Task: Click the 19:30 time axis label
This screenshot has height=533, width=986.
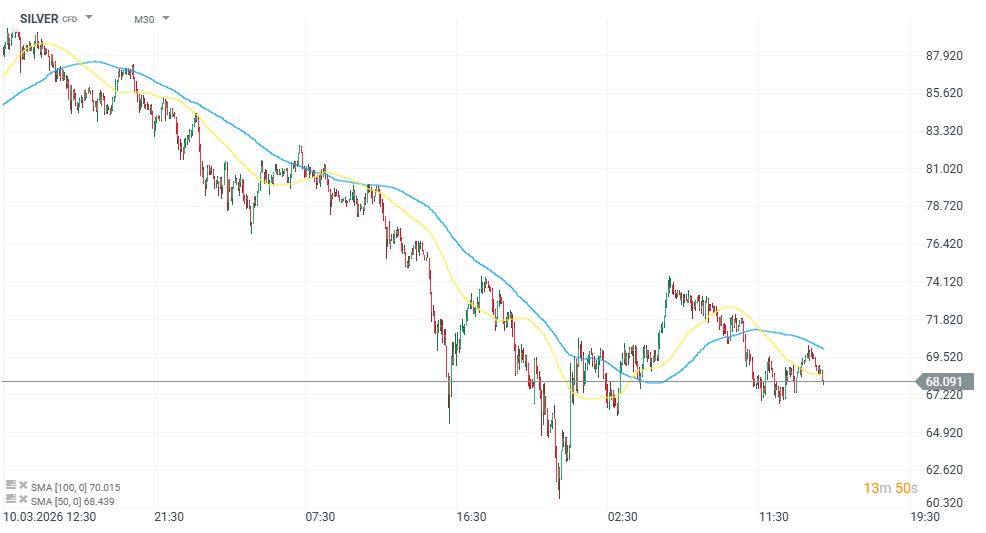Action: pyautogui.click(x=924, y=517)
